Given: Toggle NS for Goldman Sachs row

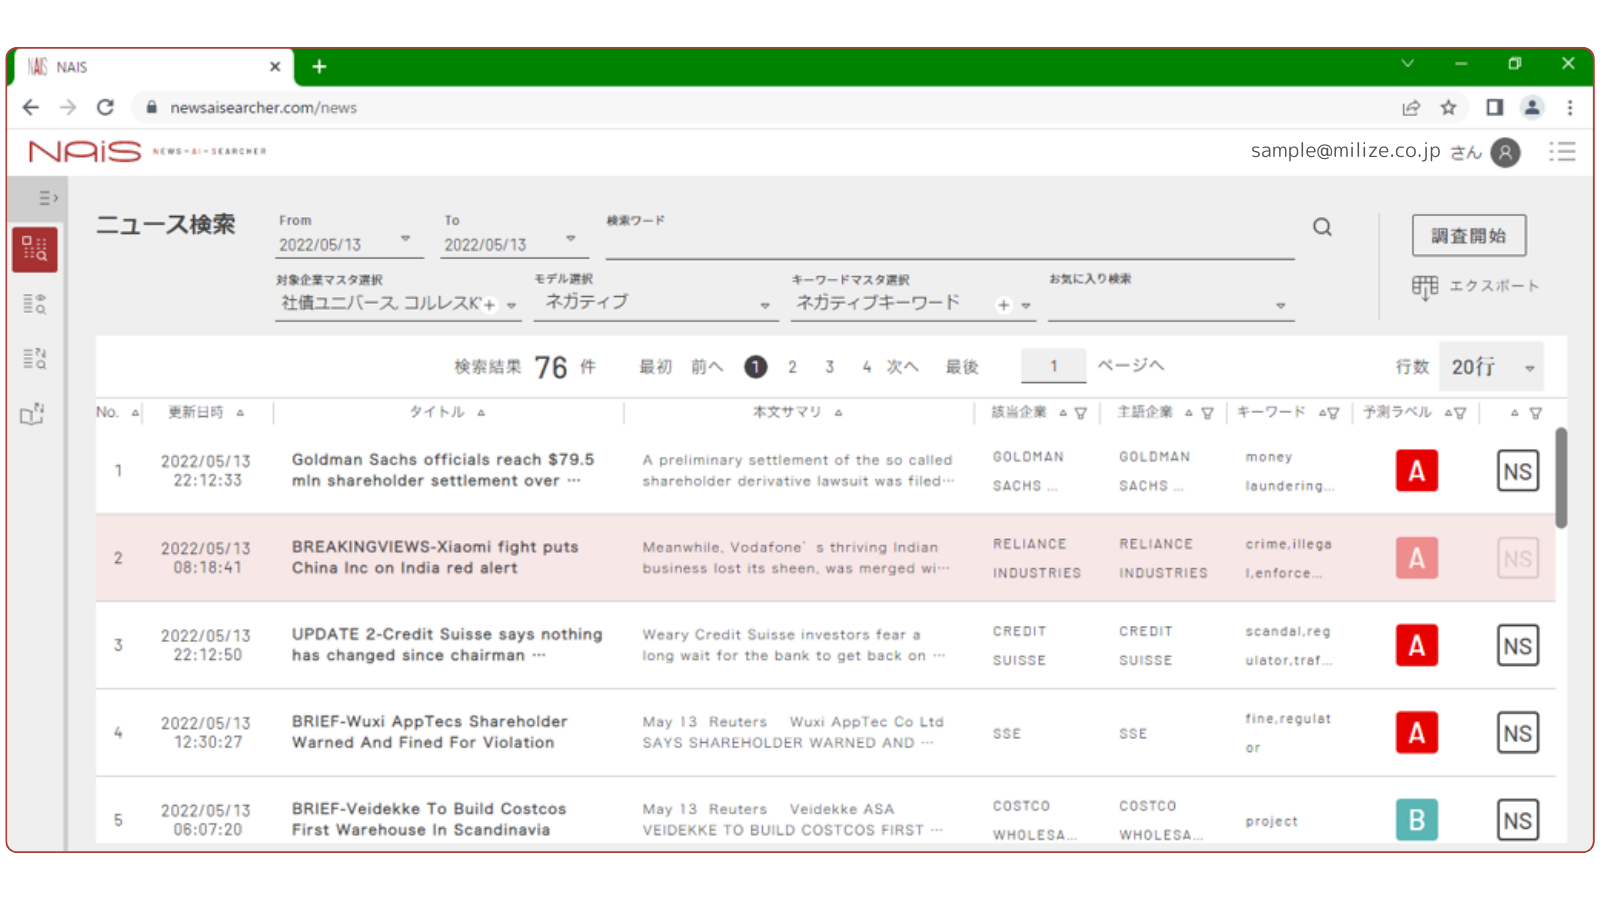Looking at the screenshot, I should pos(1518,471).
